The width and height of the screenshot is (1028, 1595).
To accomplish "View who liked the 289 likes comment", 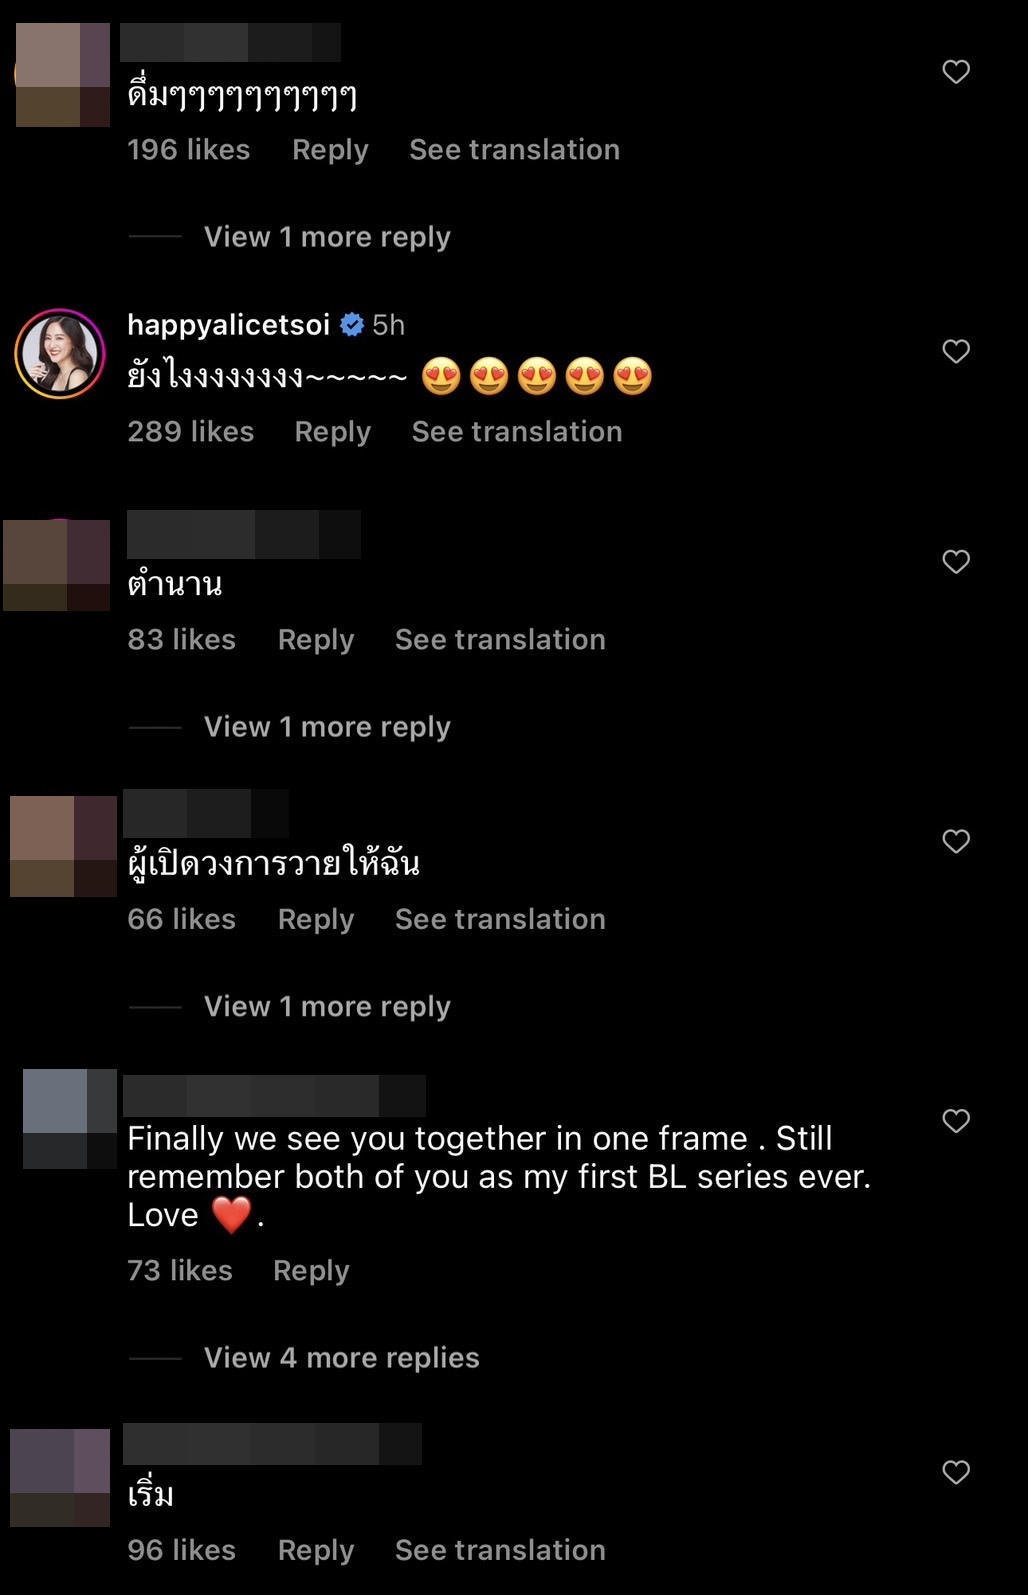I will click(x=190, y=432).
